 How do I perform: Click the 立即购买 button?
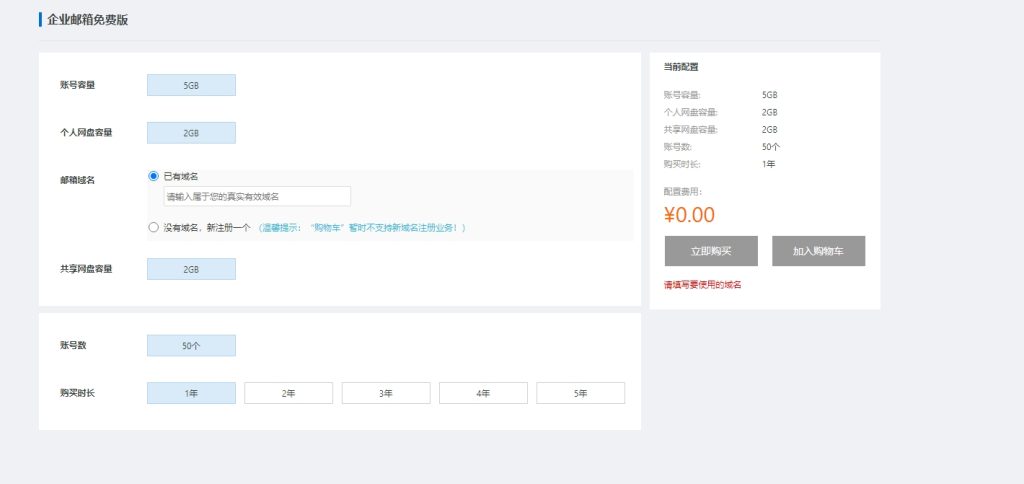711,251
